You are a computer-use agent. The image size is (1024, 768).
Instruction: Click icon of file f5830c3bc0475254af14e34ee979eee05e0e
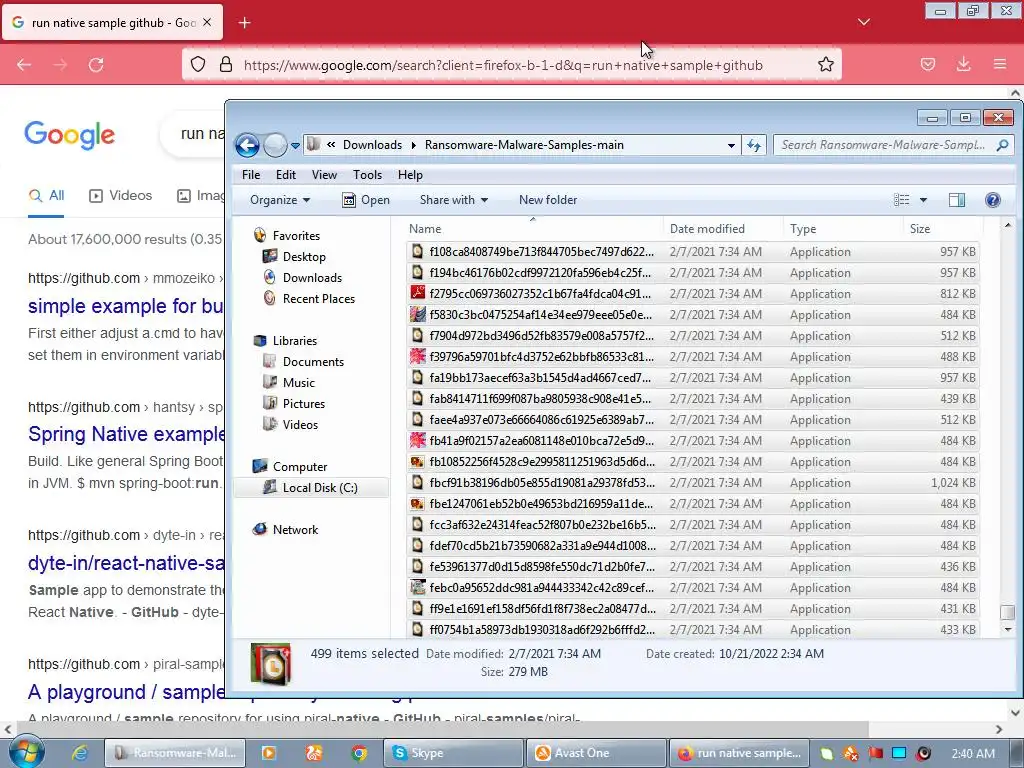point(417,314)
